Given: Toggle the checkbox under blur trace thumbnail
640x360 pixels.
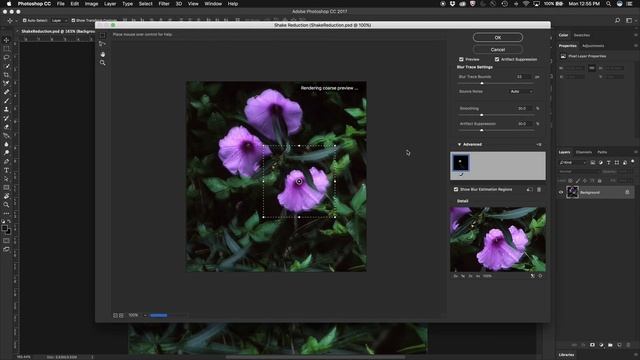Looking at the screenshot, I should [461, 174].
